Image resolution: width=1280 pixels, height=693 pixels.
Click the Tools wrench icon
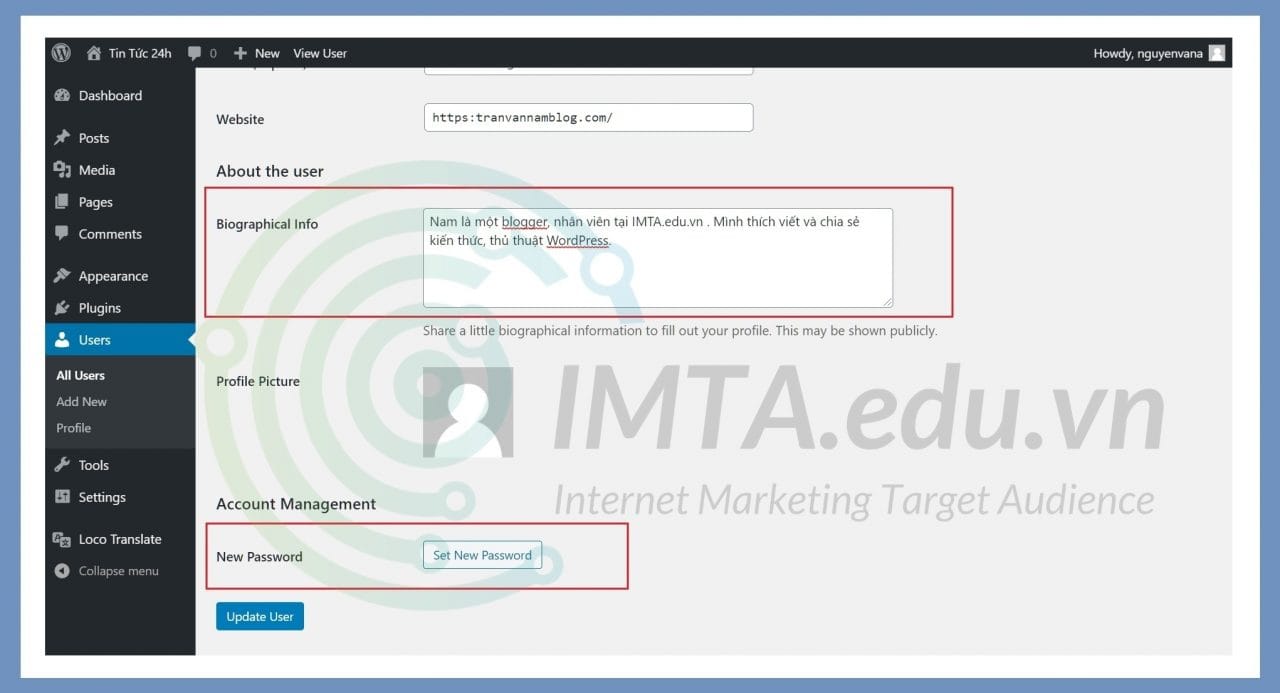pyautogui.click(x=64, y=464)
